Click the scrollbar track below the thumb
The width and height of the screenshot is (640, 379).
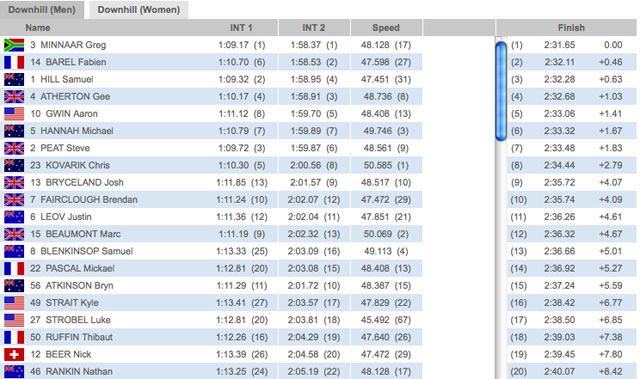[x=501, y=261]
